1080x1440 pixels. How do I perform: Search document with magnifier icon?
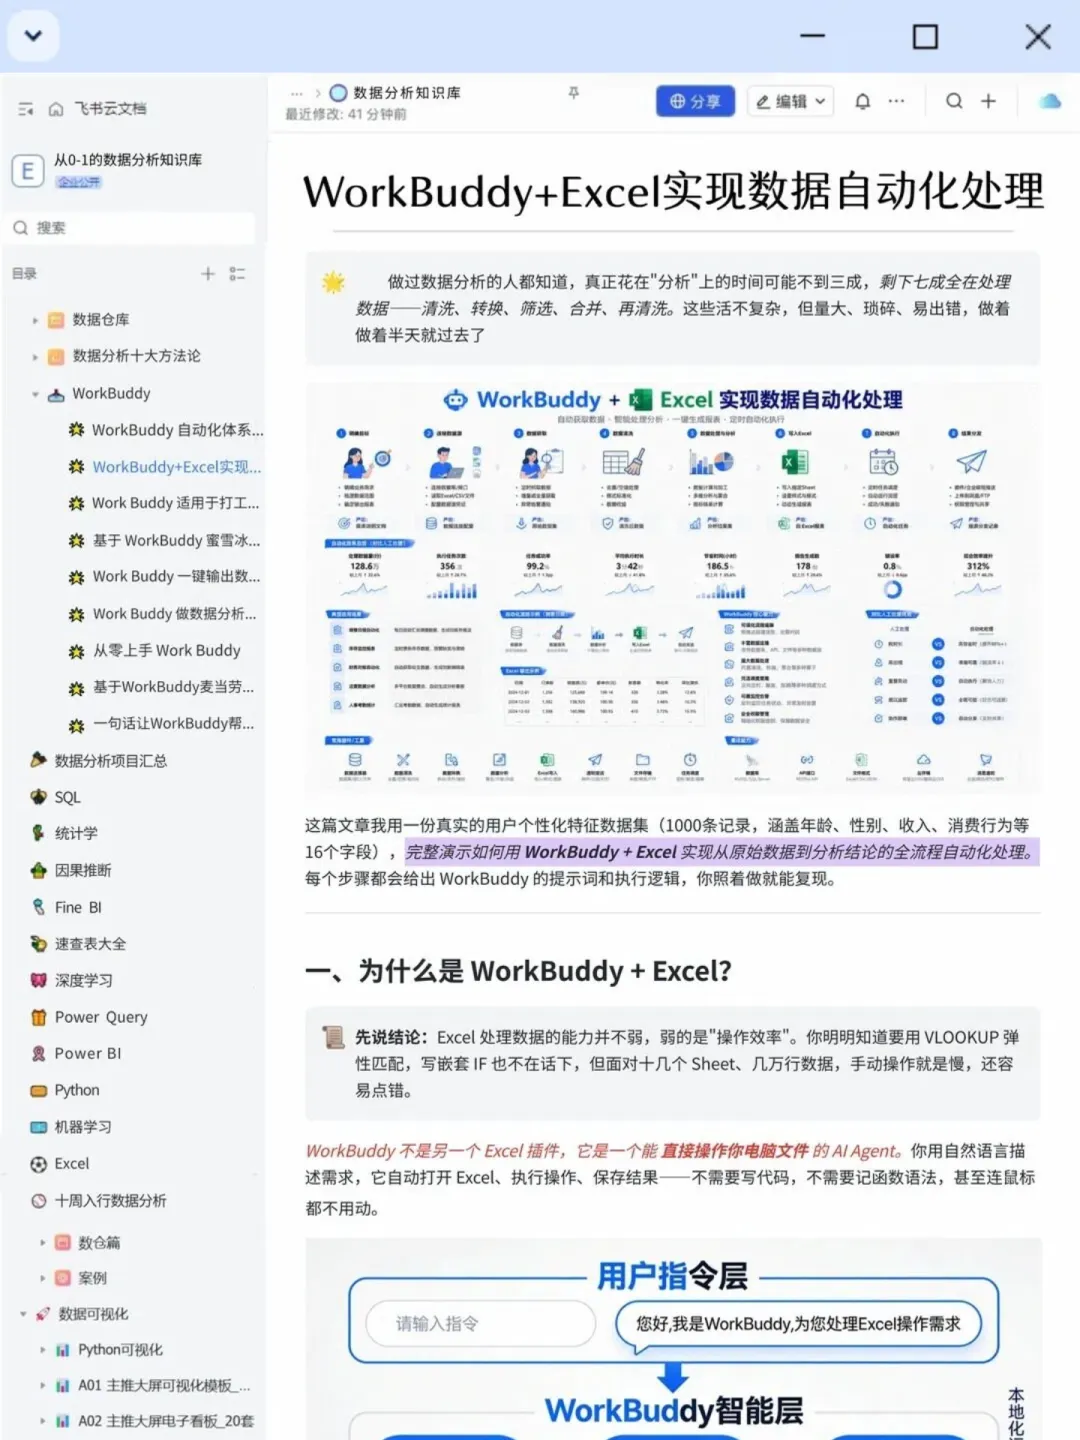(x=954, y=101)
